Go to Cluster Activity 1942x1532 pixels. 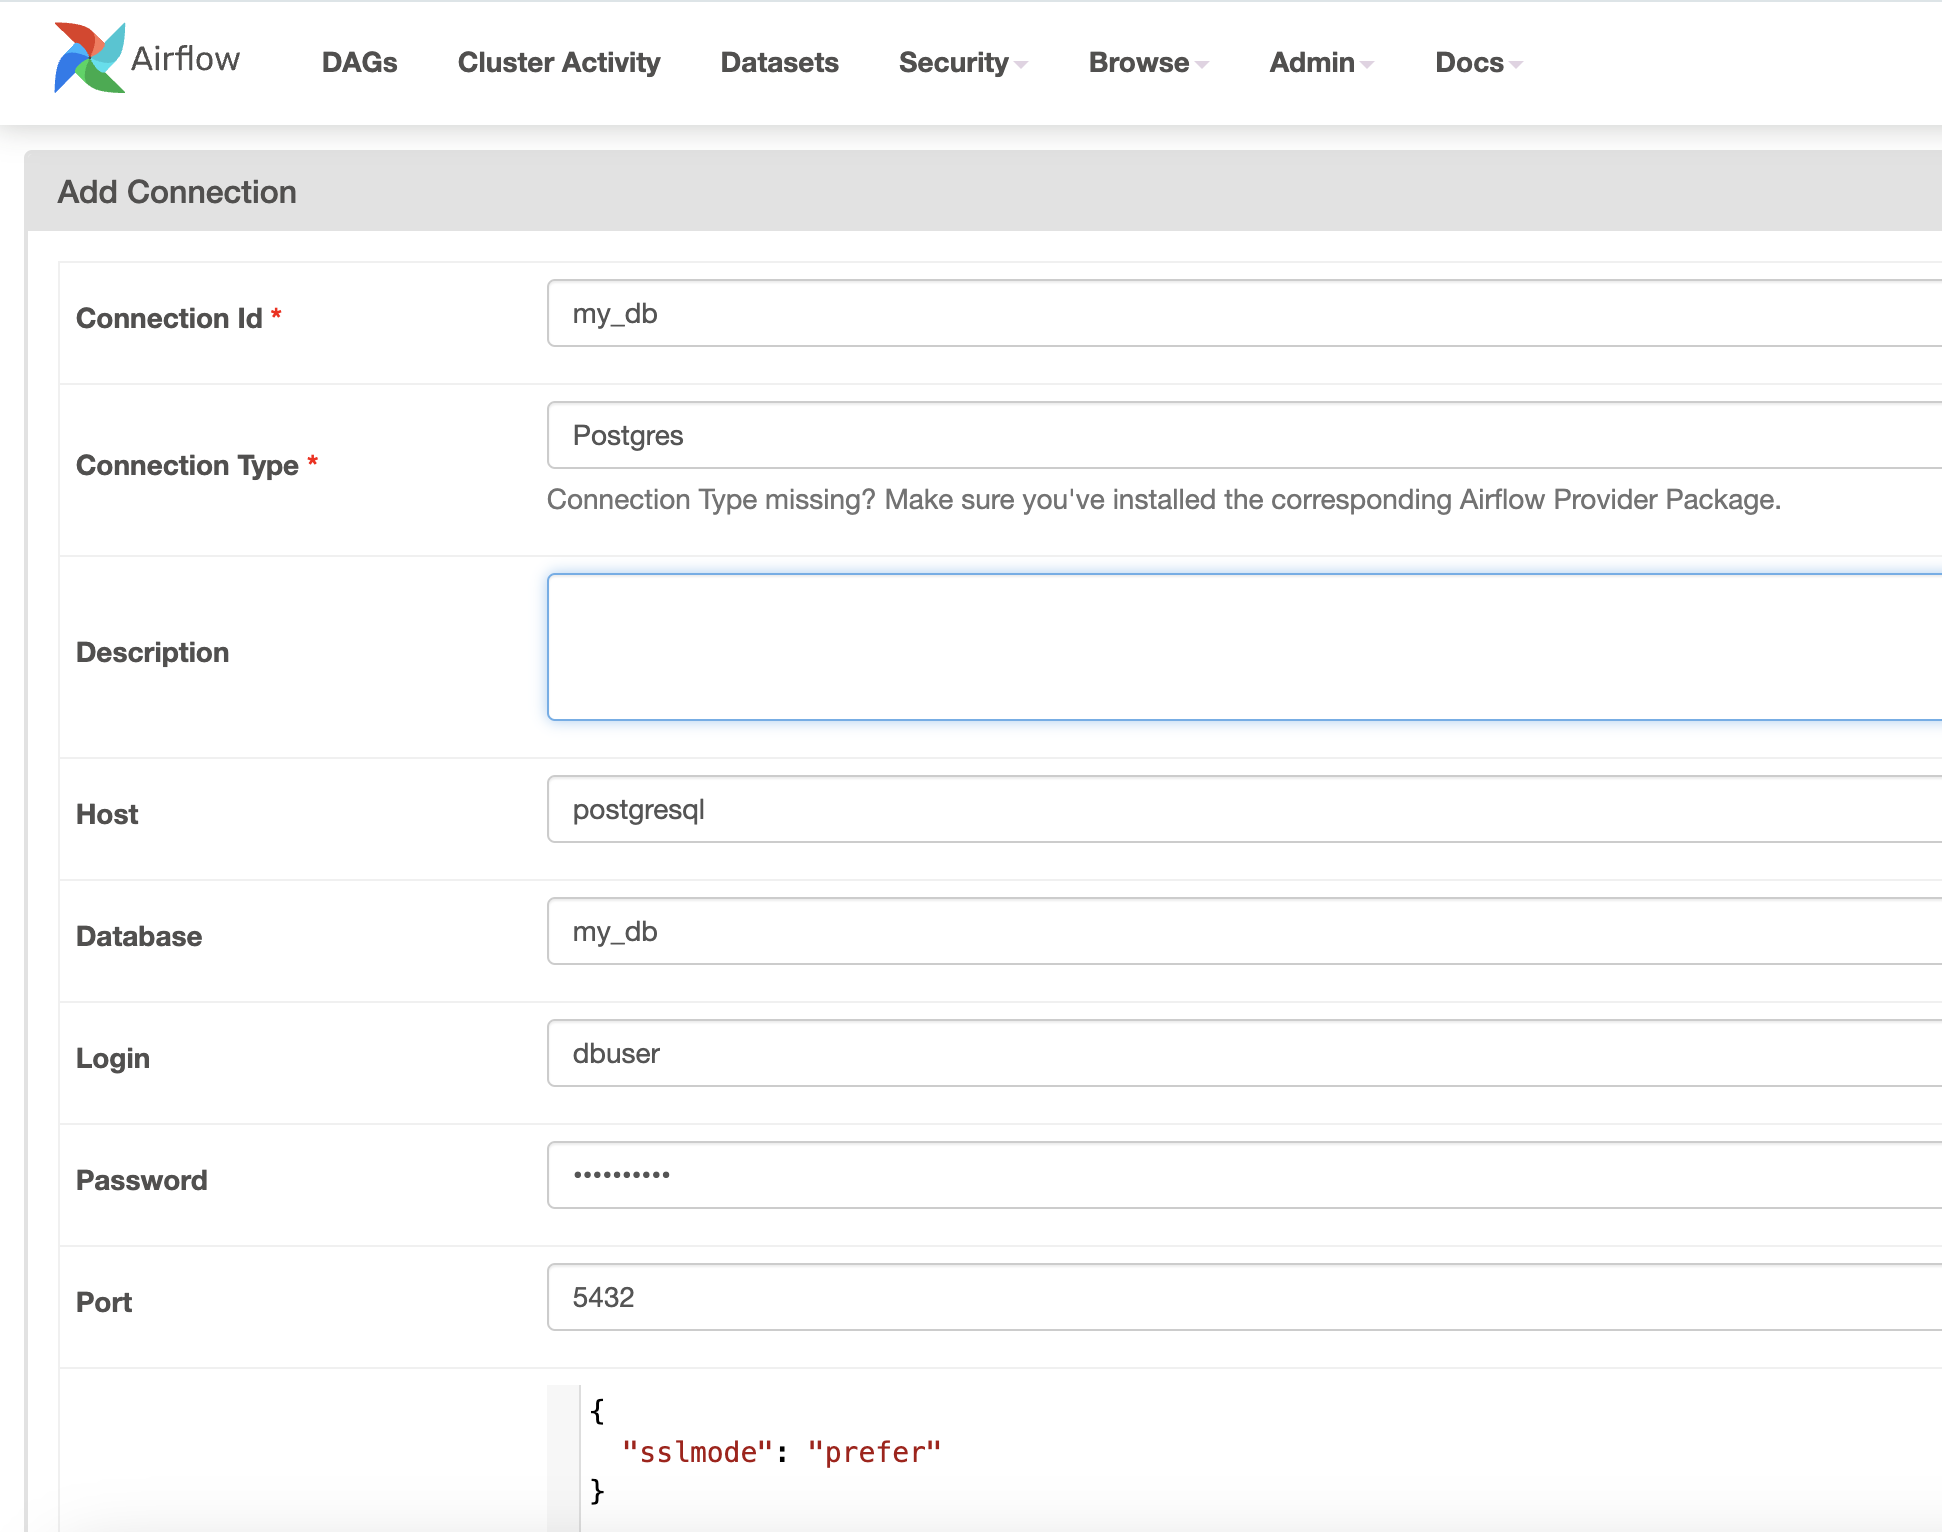pyautogui.click(x=559, y=62)
